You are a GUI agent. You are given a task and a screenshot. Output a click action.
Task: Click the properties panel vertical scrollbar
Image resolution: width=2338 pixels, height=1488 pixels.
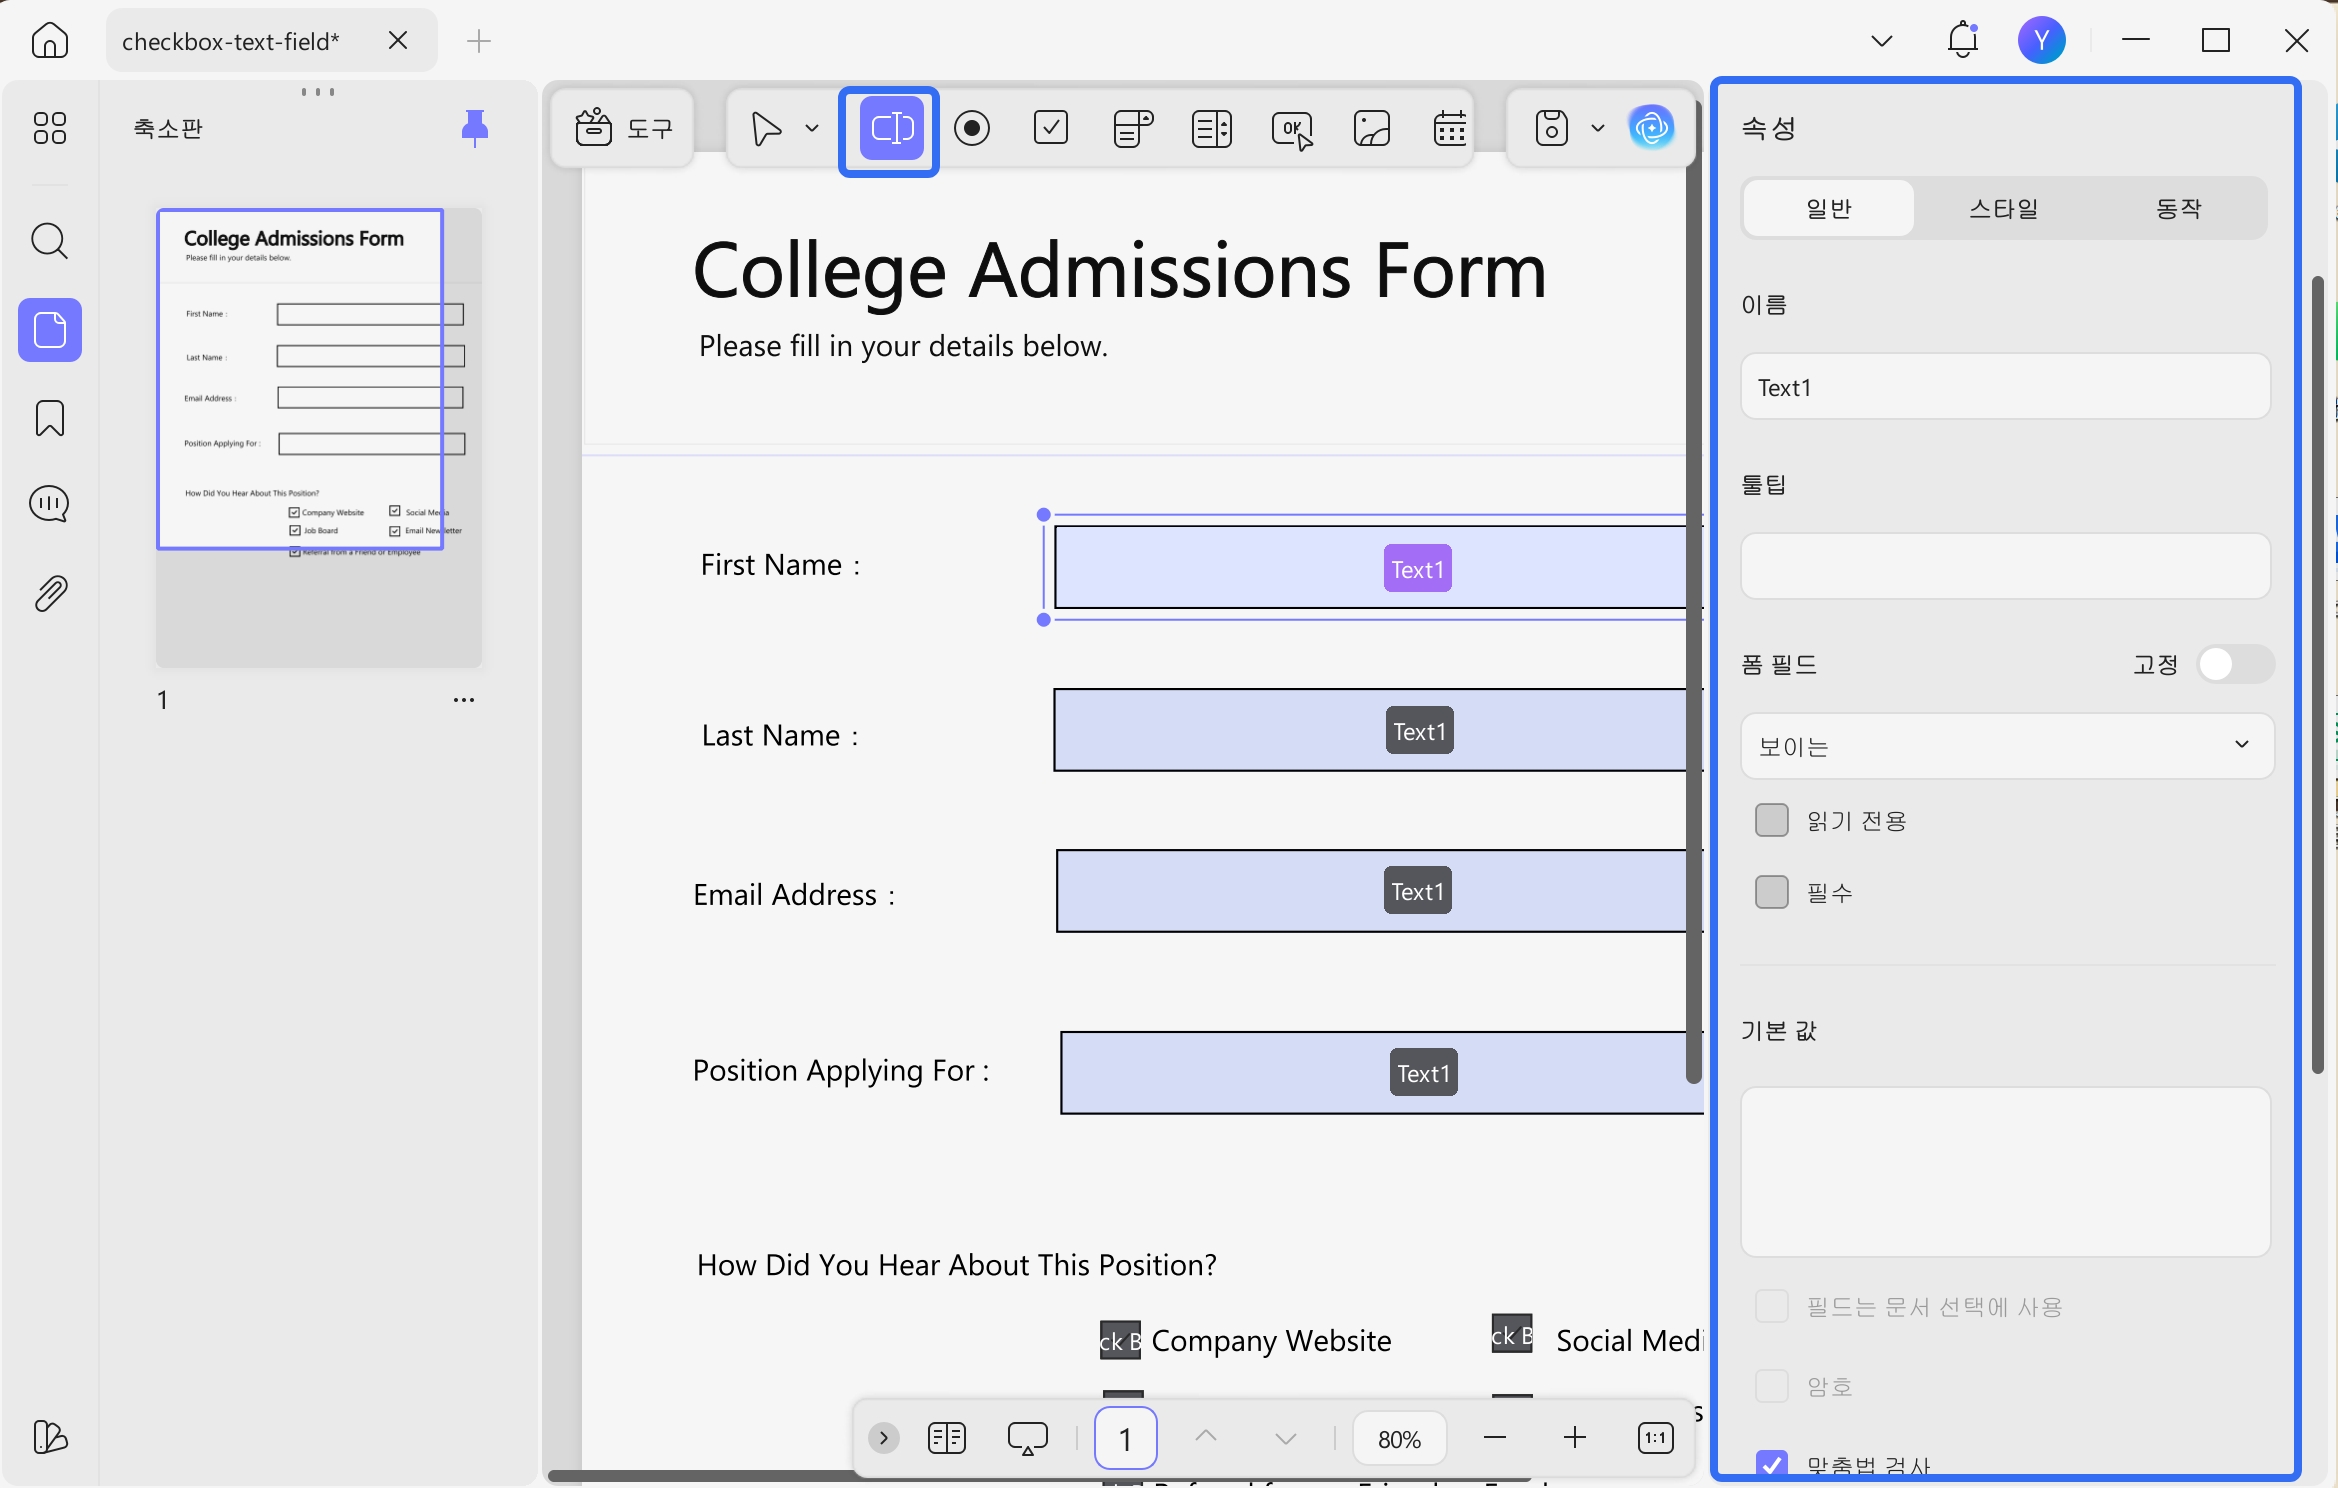pos(2317,675)
